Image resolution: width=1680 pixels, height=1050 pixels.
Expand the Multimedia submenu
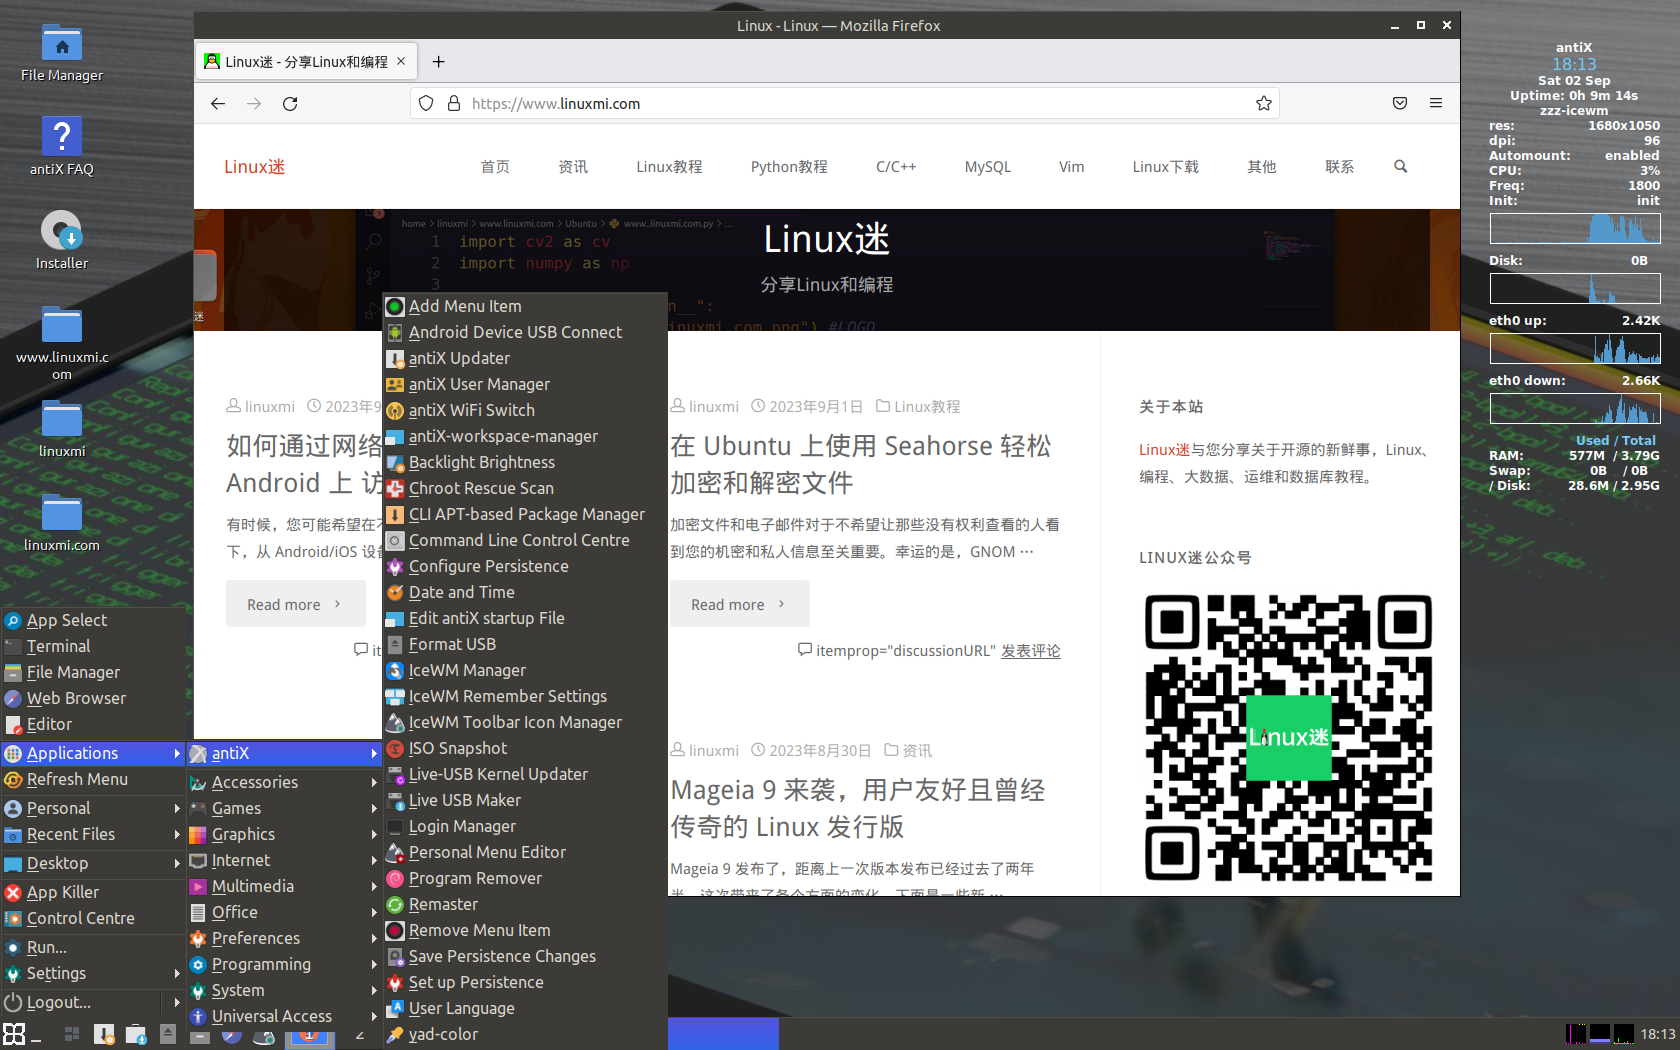click(285, 886)
